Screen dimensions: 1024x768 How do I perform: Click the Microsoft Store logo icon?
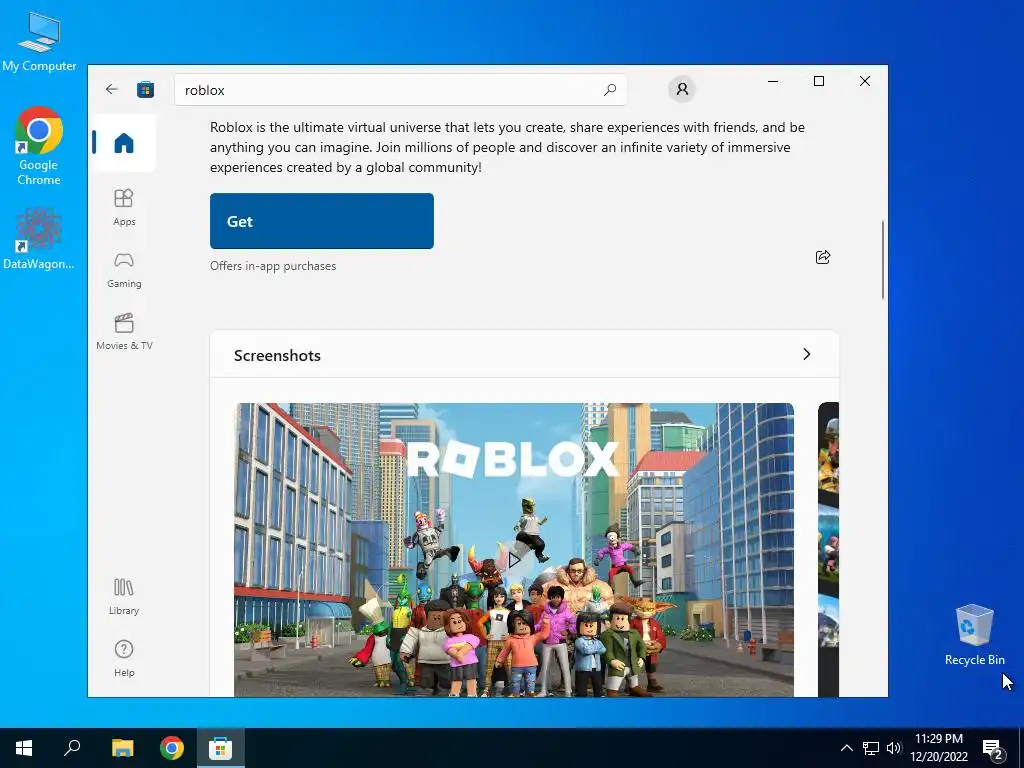(145, 89)
